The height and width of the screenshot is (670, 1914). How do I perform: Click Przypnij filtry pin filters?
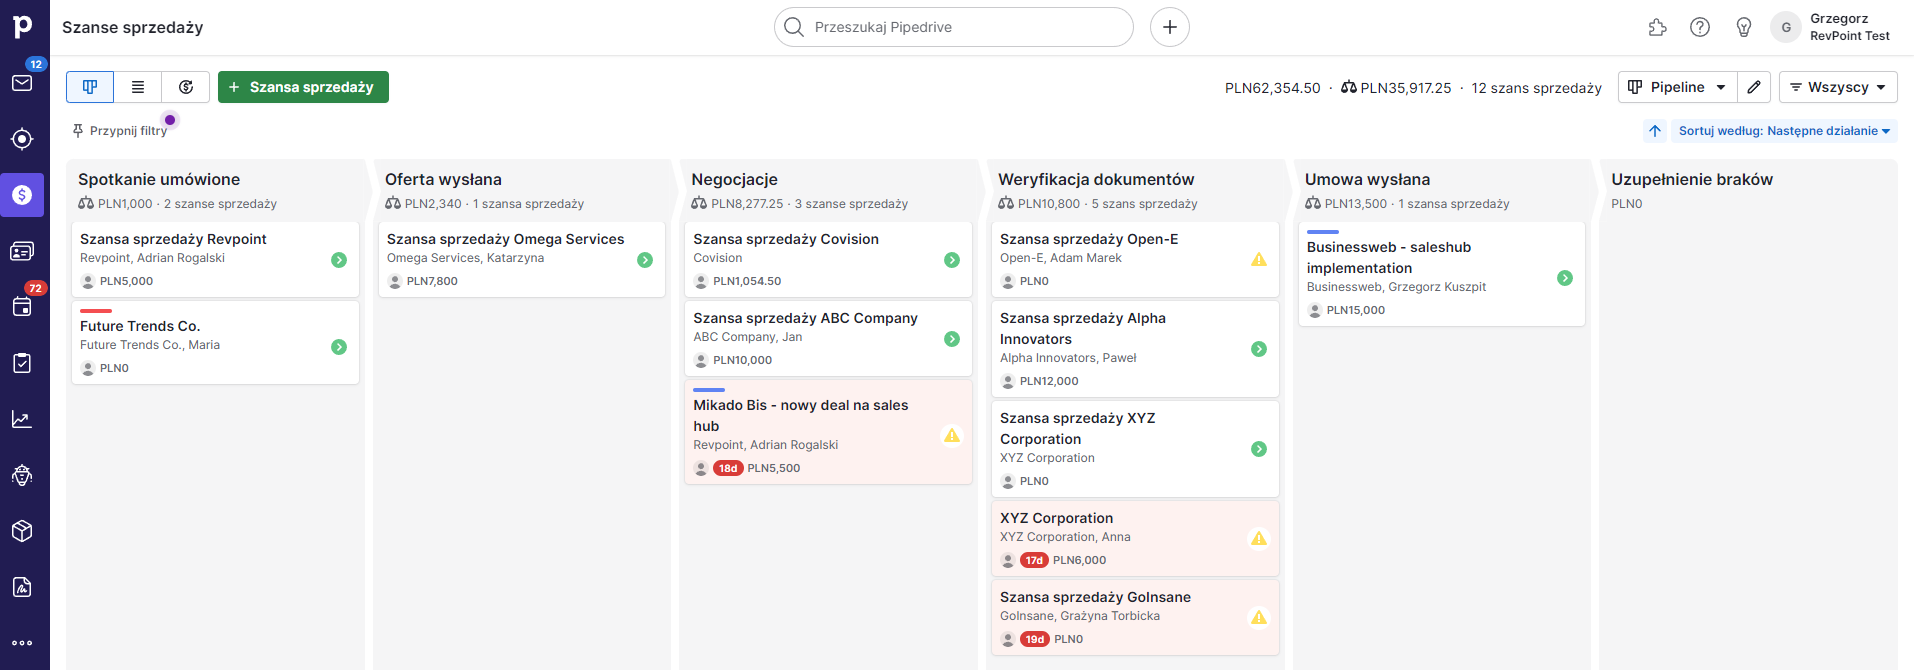coord(120,131)
